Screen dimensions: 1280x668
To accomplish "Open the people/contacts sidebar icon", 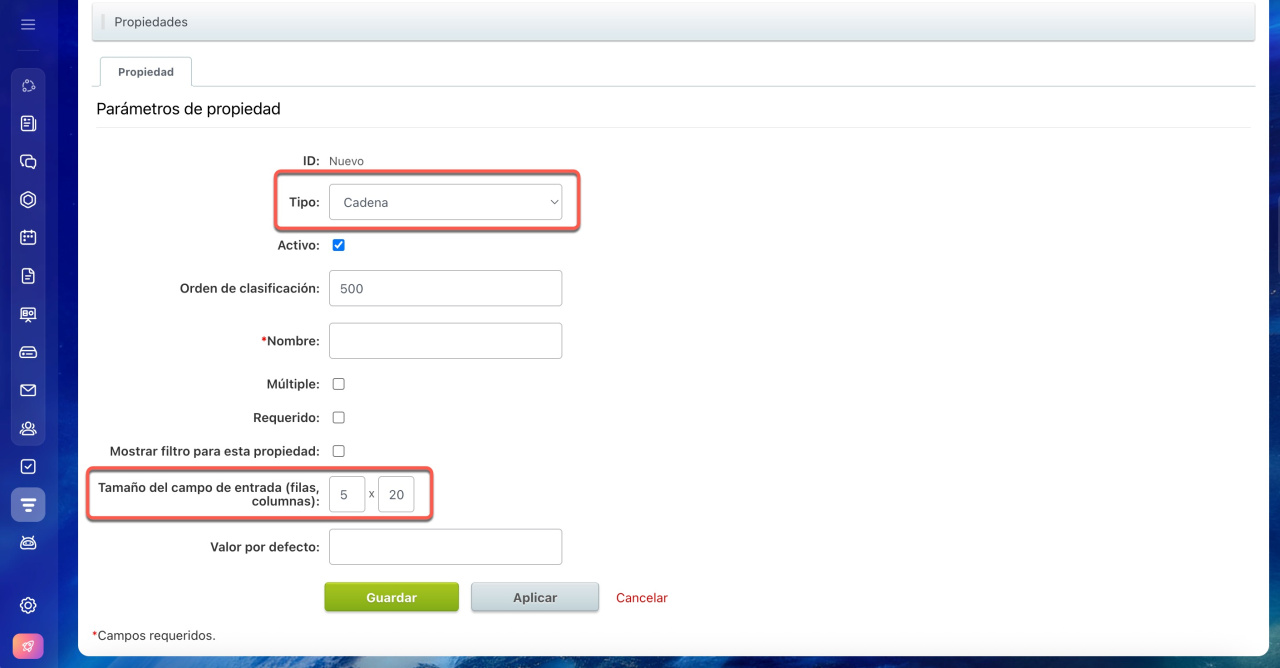I will (x=28, y=428).
